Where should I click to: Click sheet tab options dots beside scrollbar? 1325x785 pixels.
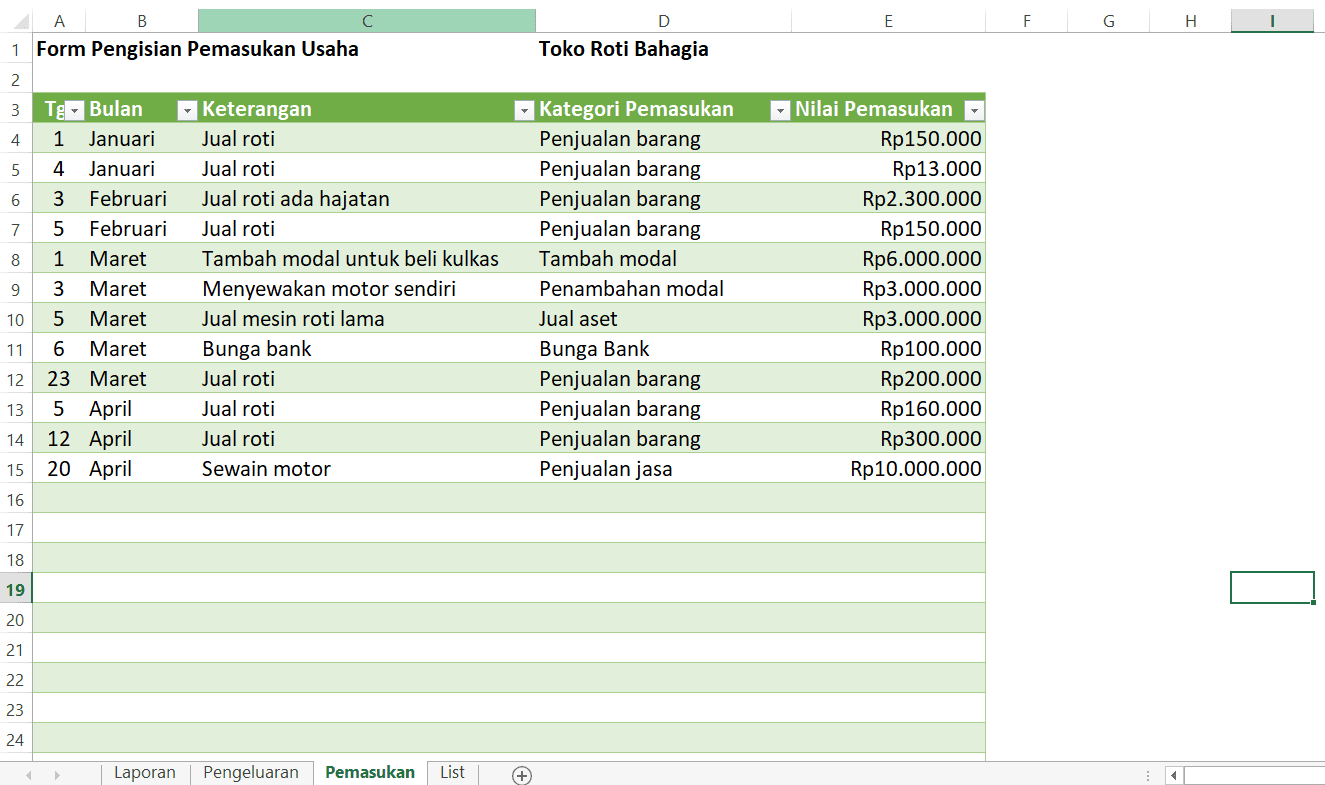click(x=1146, y=775)
